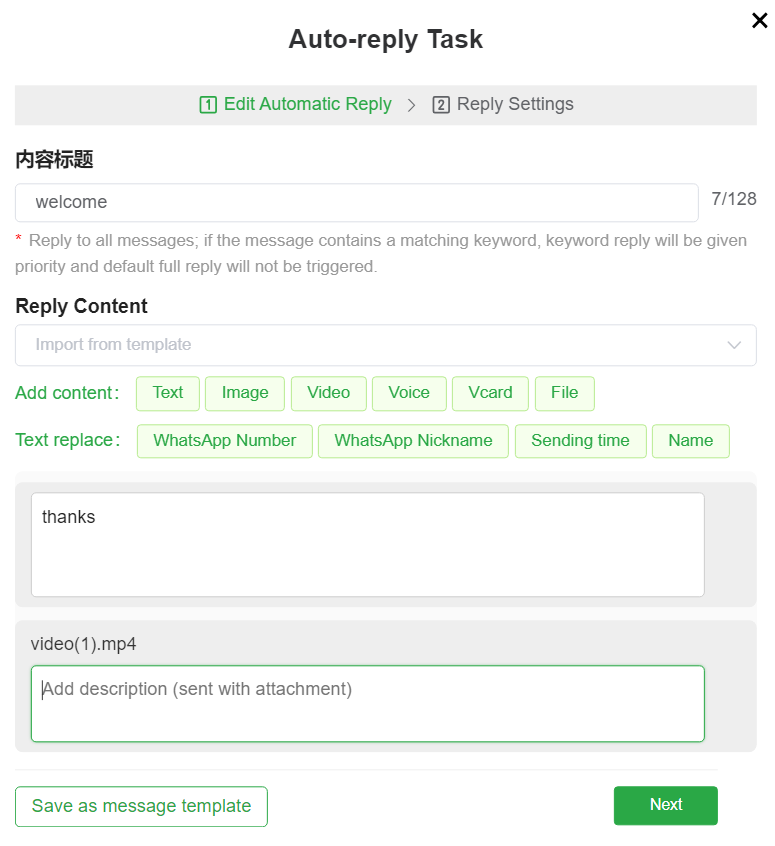Select the Edit Automatic Reply step
The width and height of the screenshot is (775, 846).
pyautogui.click(x=295, y=104)
